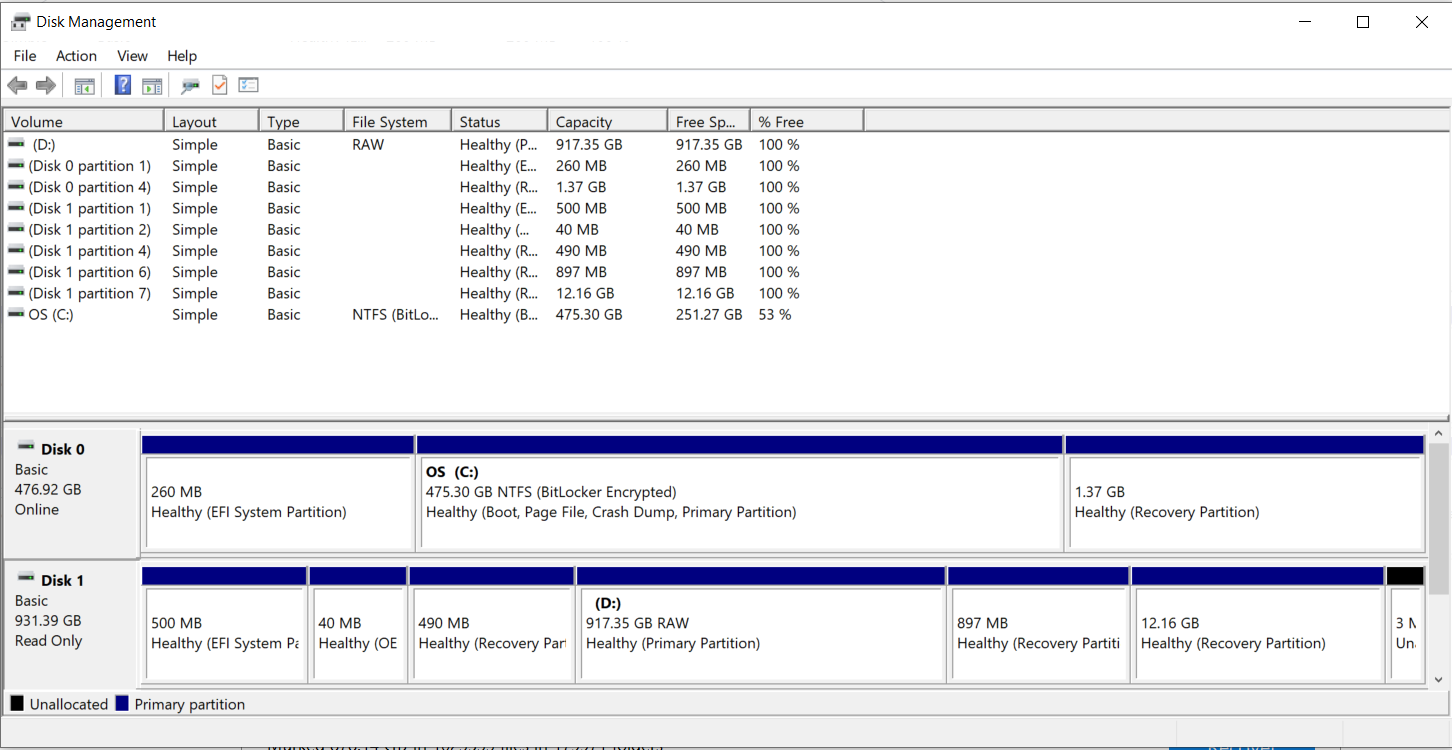Click the blue Primary partition legend swatch
Image resolution: width=1452 pixels, height=750 pixels.
pos(122,704)
